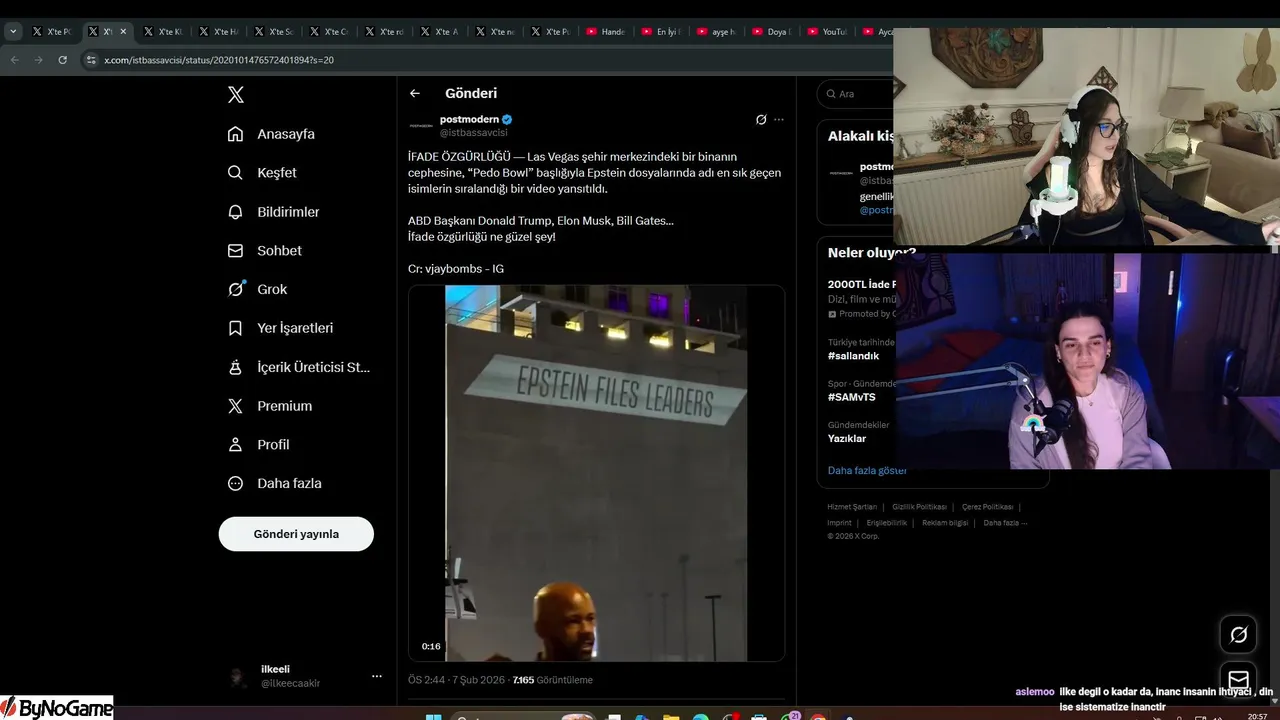Open Keşfet search page
This screenshot has height=720, width=1280.
(262, 173)
